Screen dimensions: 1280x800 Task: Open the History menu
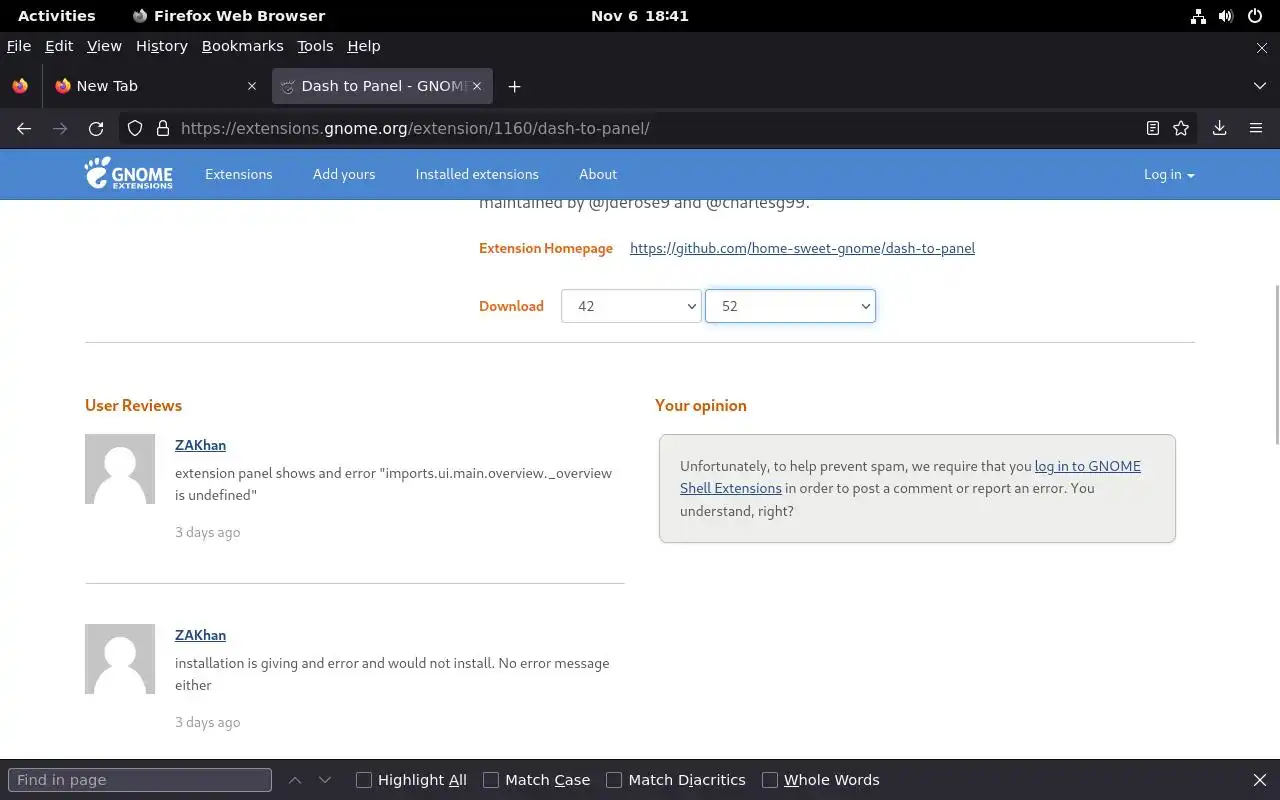tap(162, 46)
